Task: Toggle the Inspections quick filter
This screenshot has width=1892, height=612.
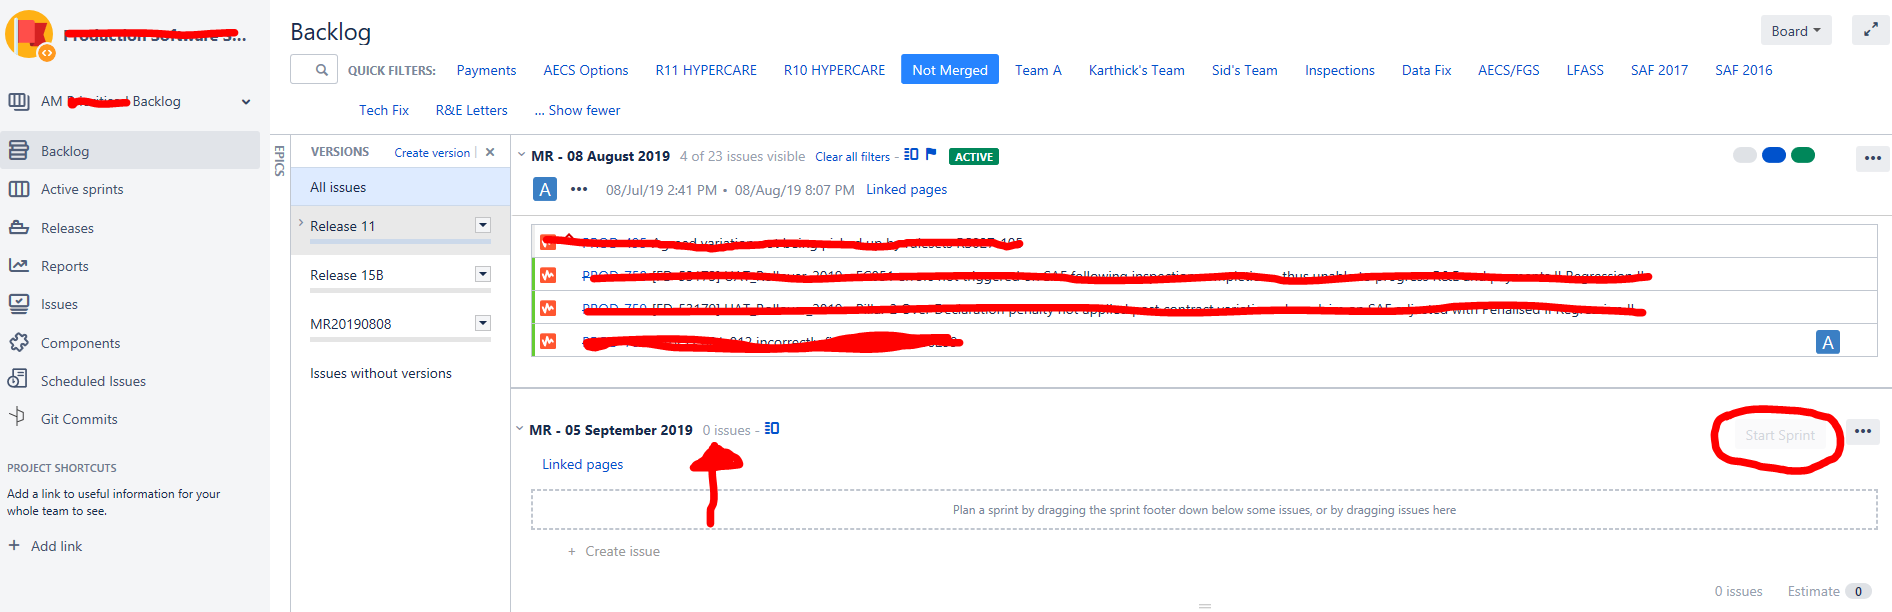Action: click(1339, 70)
